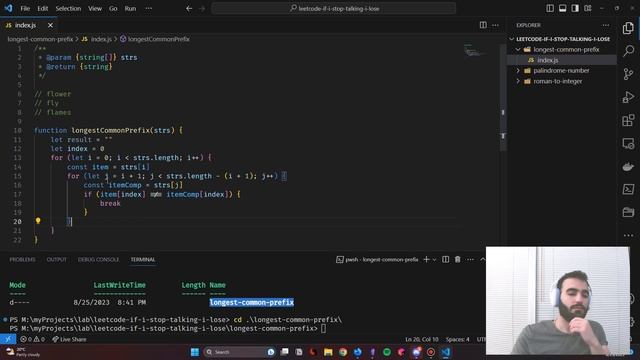Open the Explorer view in activity bar

628,28
